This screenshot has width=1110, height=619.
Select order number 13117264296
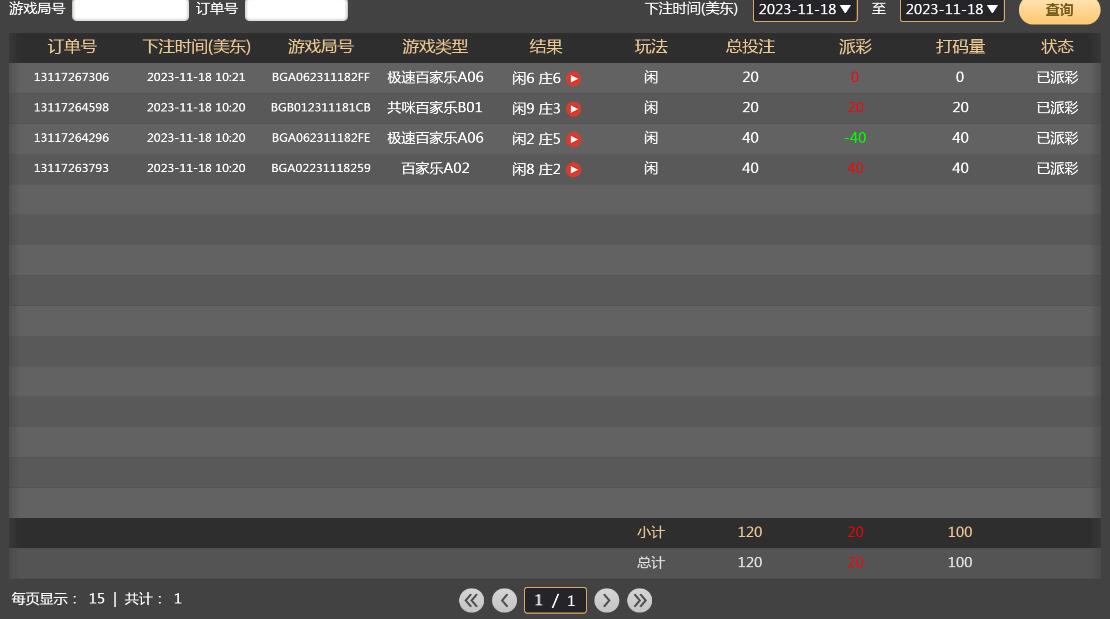tap(71, 138)
